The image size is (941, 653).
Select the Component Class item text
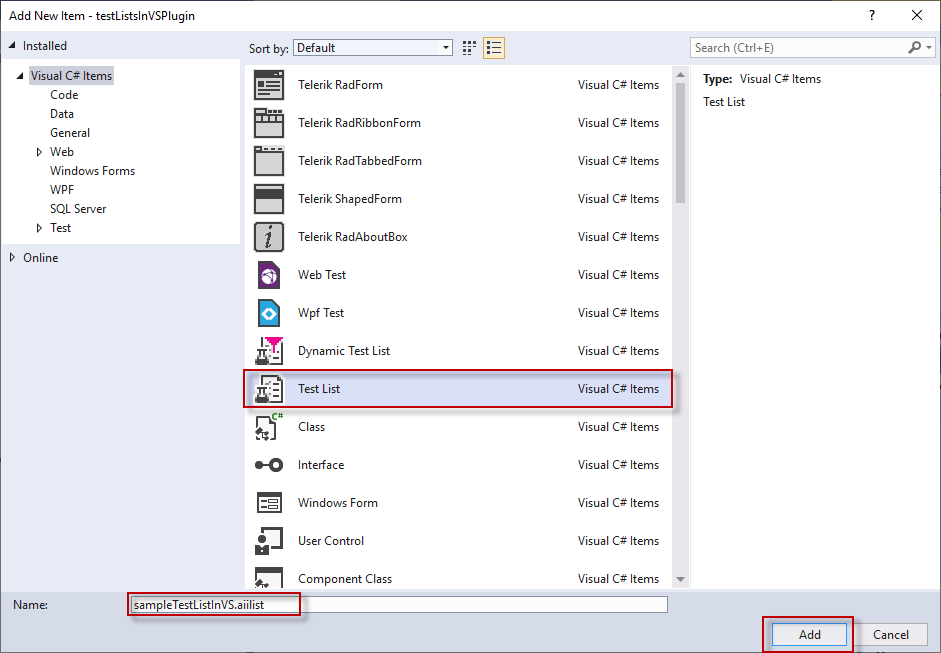345,579
